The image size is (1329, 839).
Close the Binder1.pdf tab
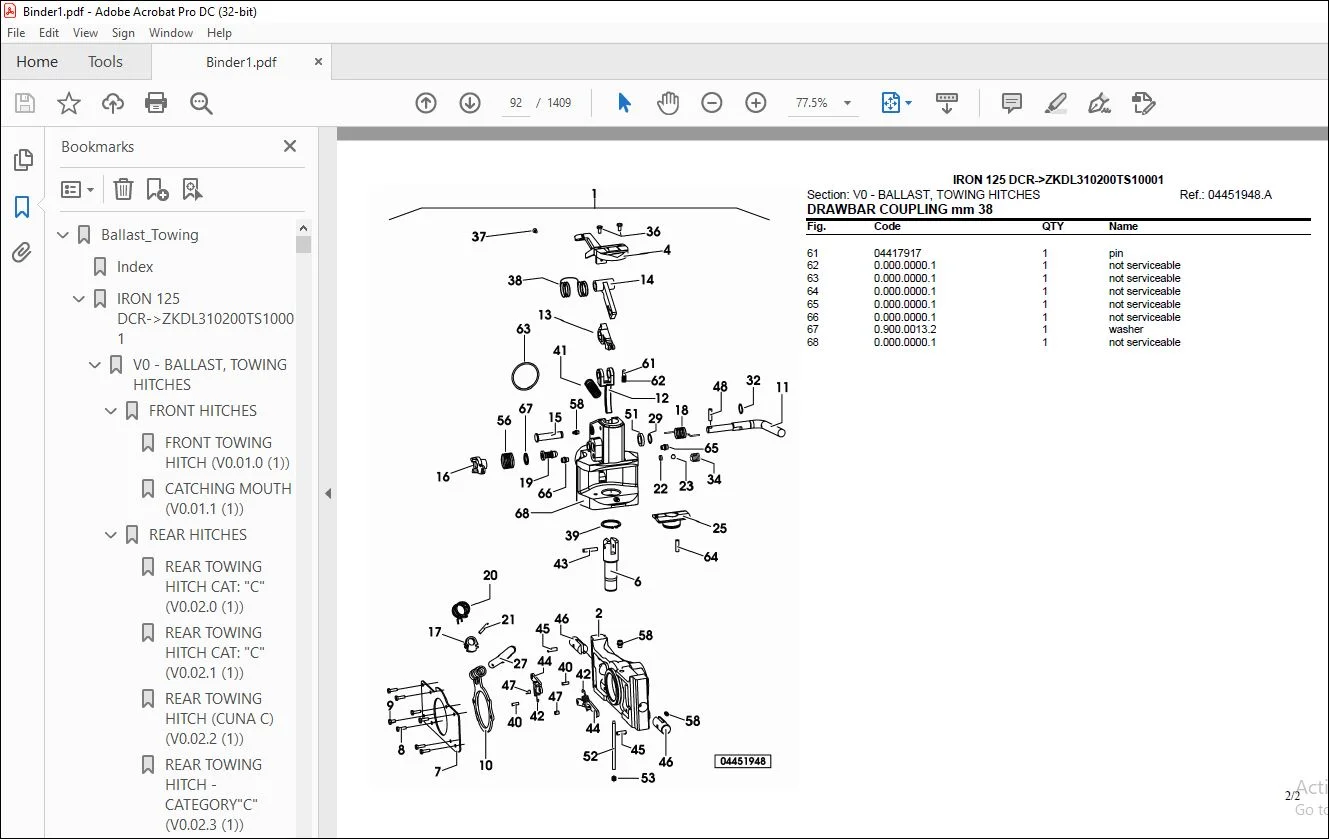318,62
